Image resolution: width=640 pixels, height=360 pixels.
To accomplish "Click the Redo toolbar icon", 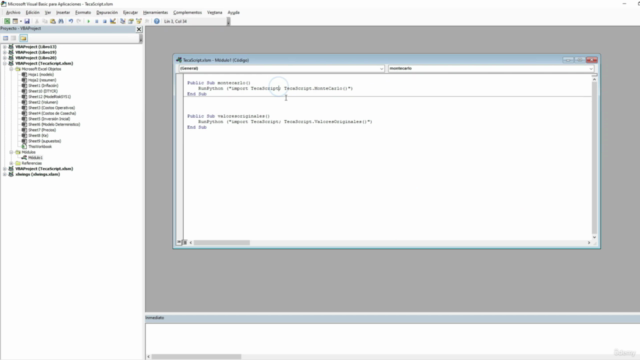I will [79, 21].
